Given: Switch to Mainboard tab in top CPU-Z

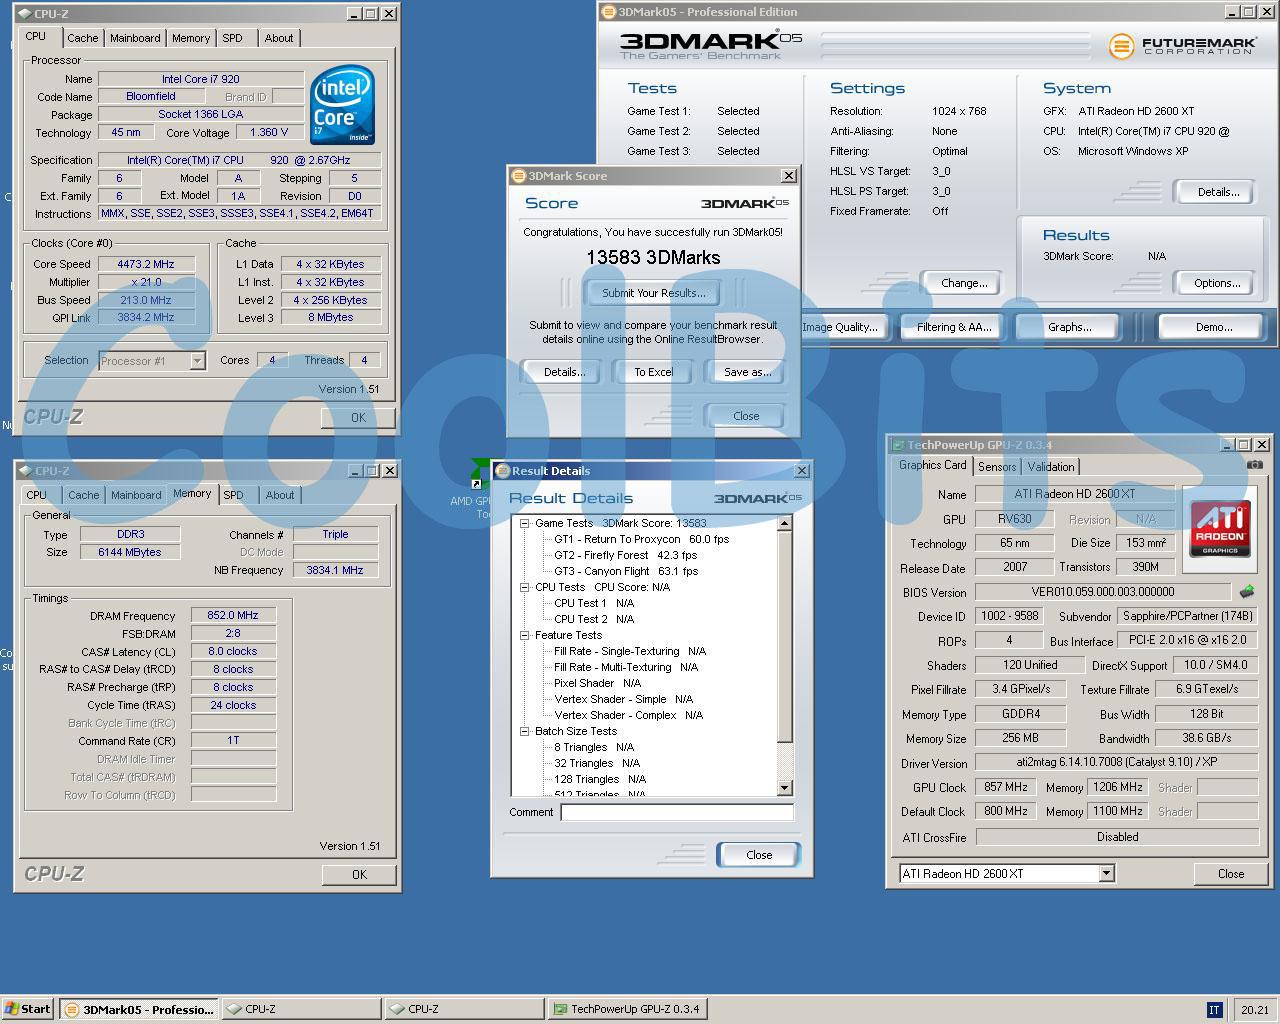Looking at the screenshot, I should (x=135, y=38).
